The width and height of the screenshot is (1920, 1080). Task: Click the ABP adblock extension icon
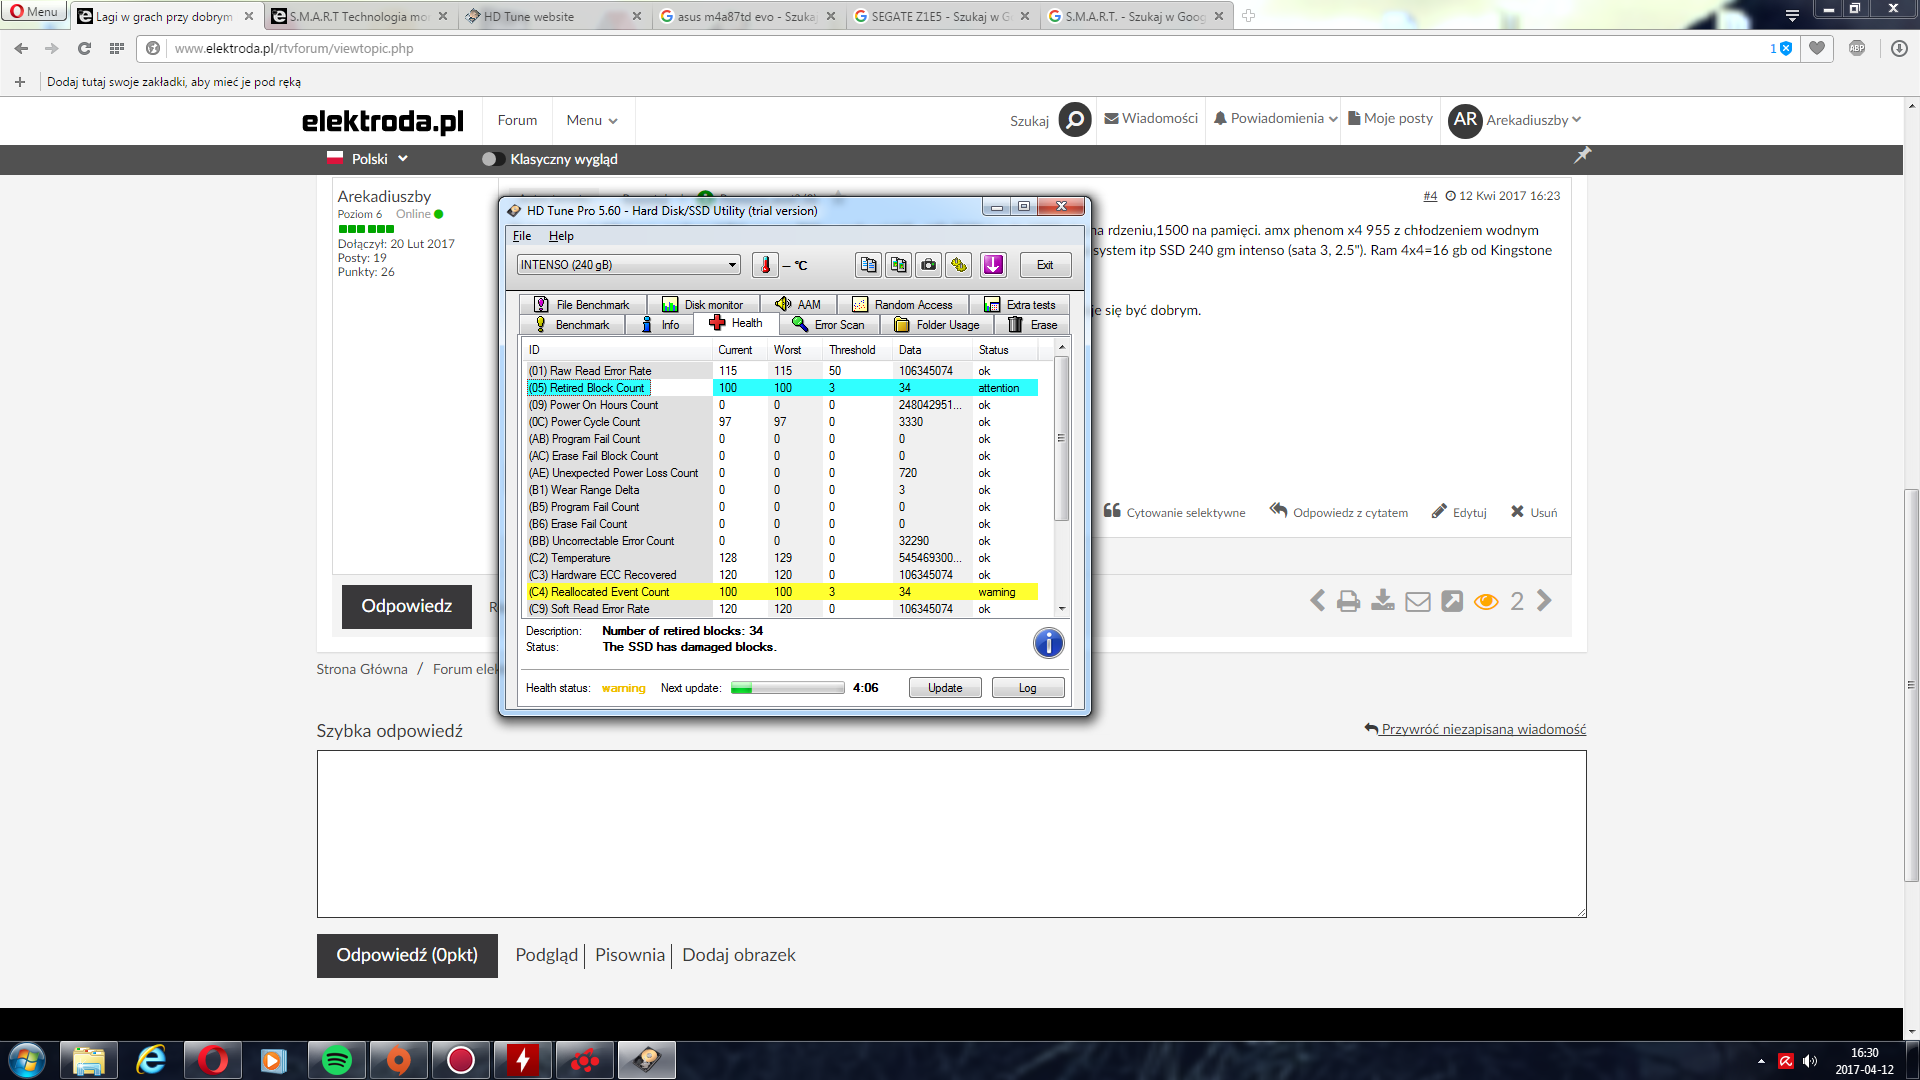pos(1857,48)
